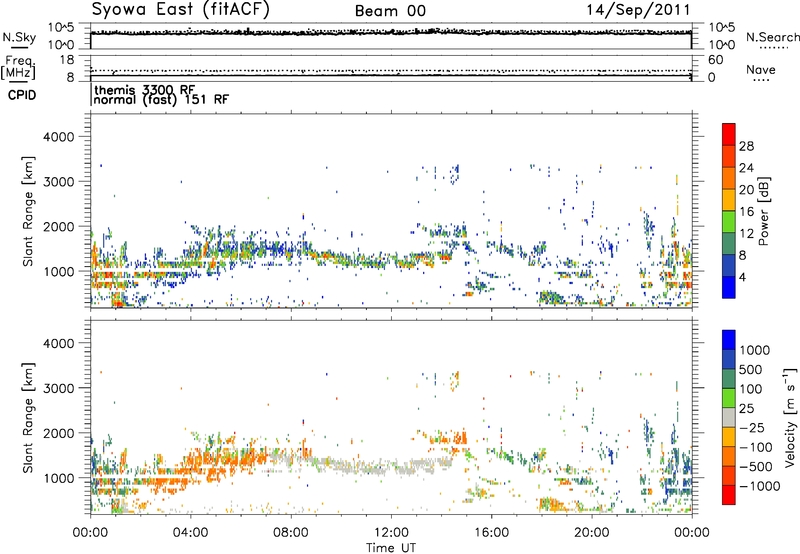The image size is (800, 554).
Task: Click the "500" value on velocity colorbar
Action: tap(751, 370)
